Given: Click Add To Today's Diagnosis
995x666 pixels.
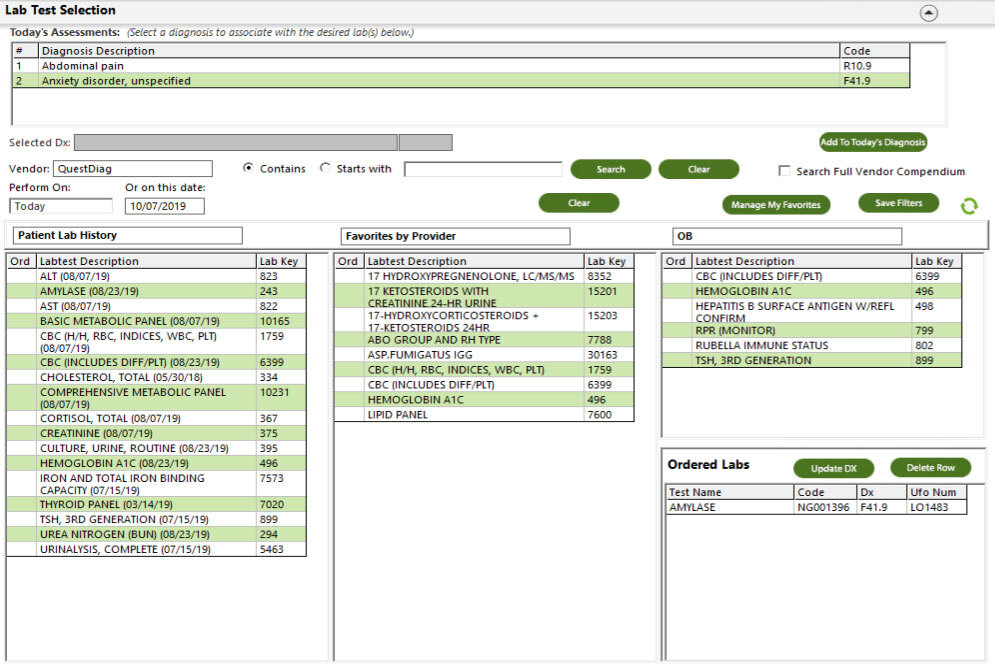Looking at the screenshot, I should pyautogui.click(x=873, y=142).
